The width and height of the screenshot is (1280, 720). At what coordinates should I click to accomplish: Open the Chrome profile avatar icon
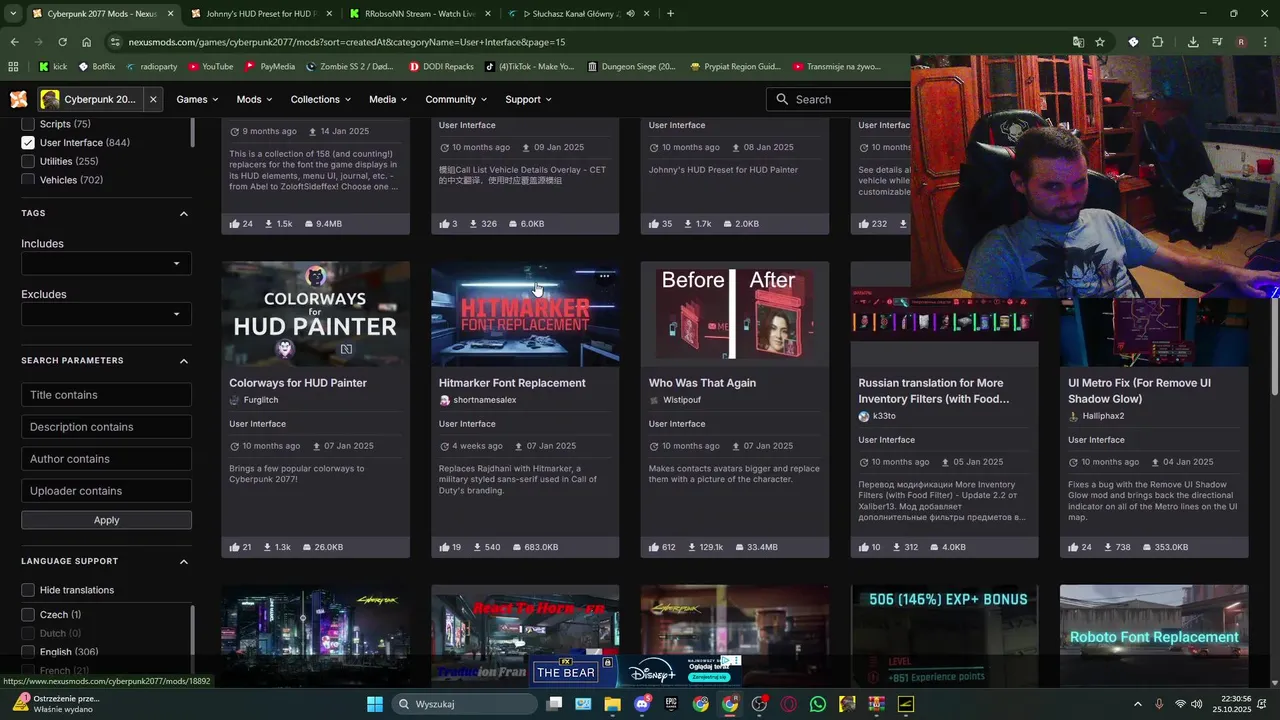[1241, 42]
